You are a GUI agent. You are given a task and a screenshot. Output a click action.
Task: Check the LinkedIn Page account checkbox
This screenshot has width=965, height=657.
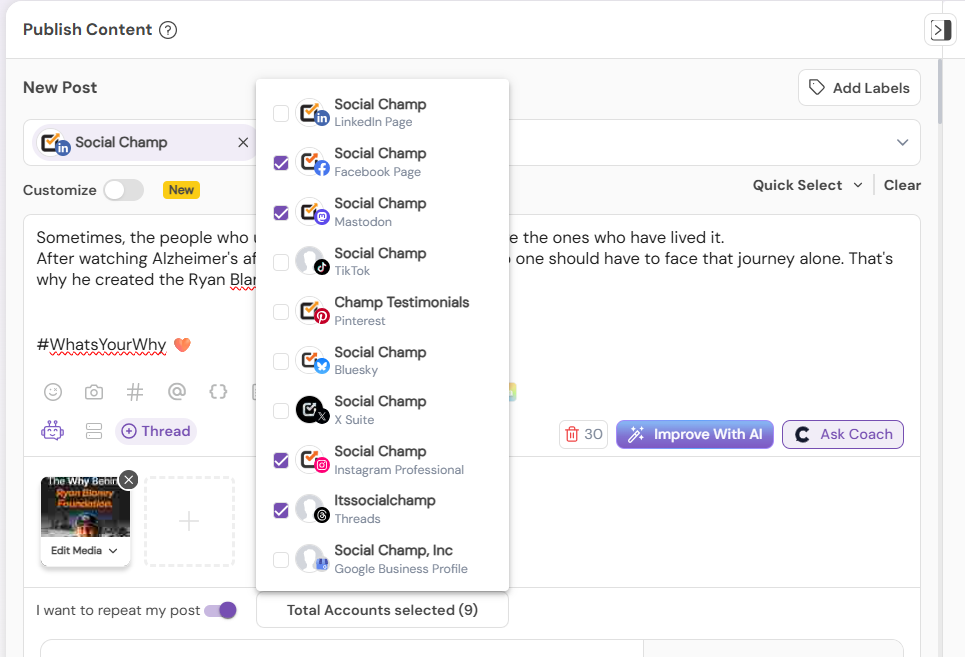(281, 113)
